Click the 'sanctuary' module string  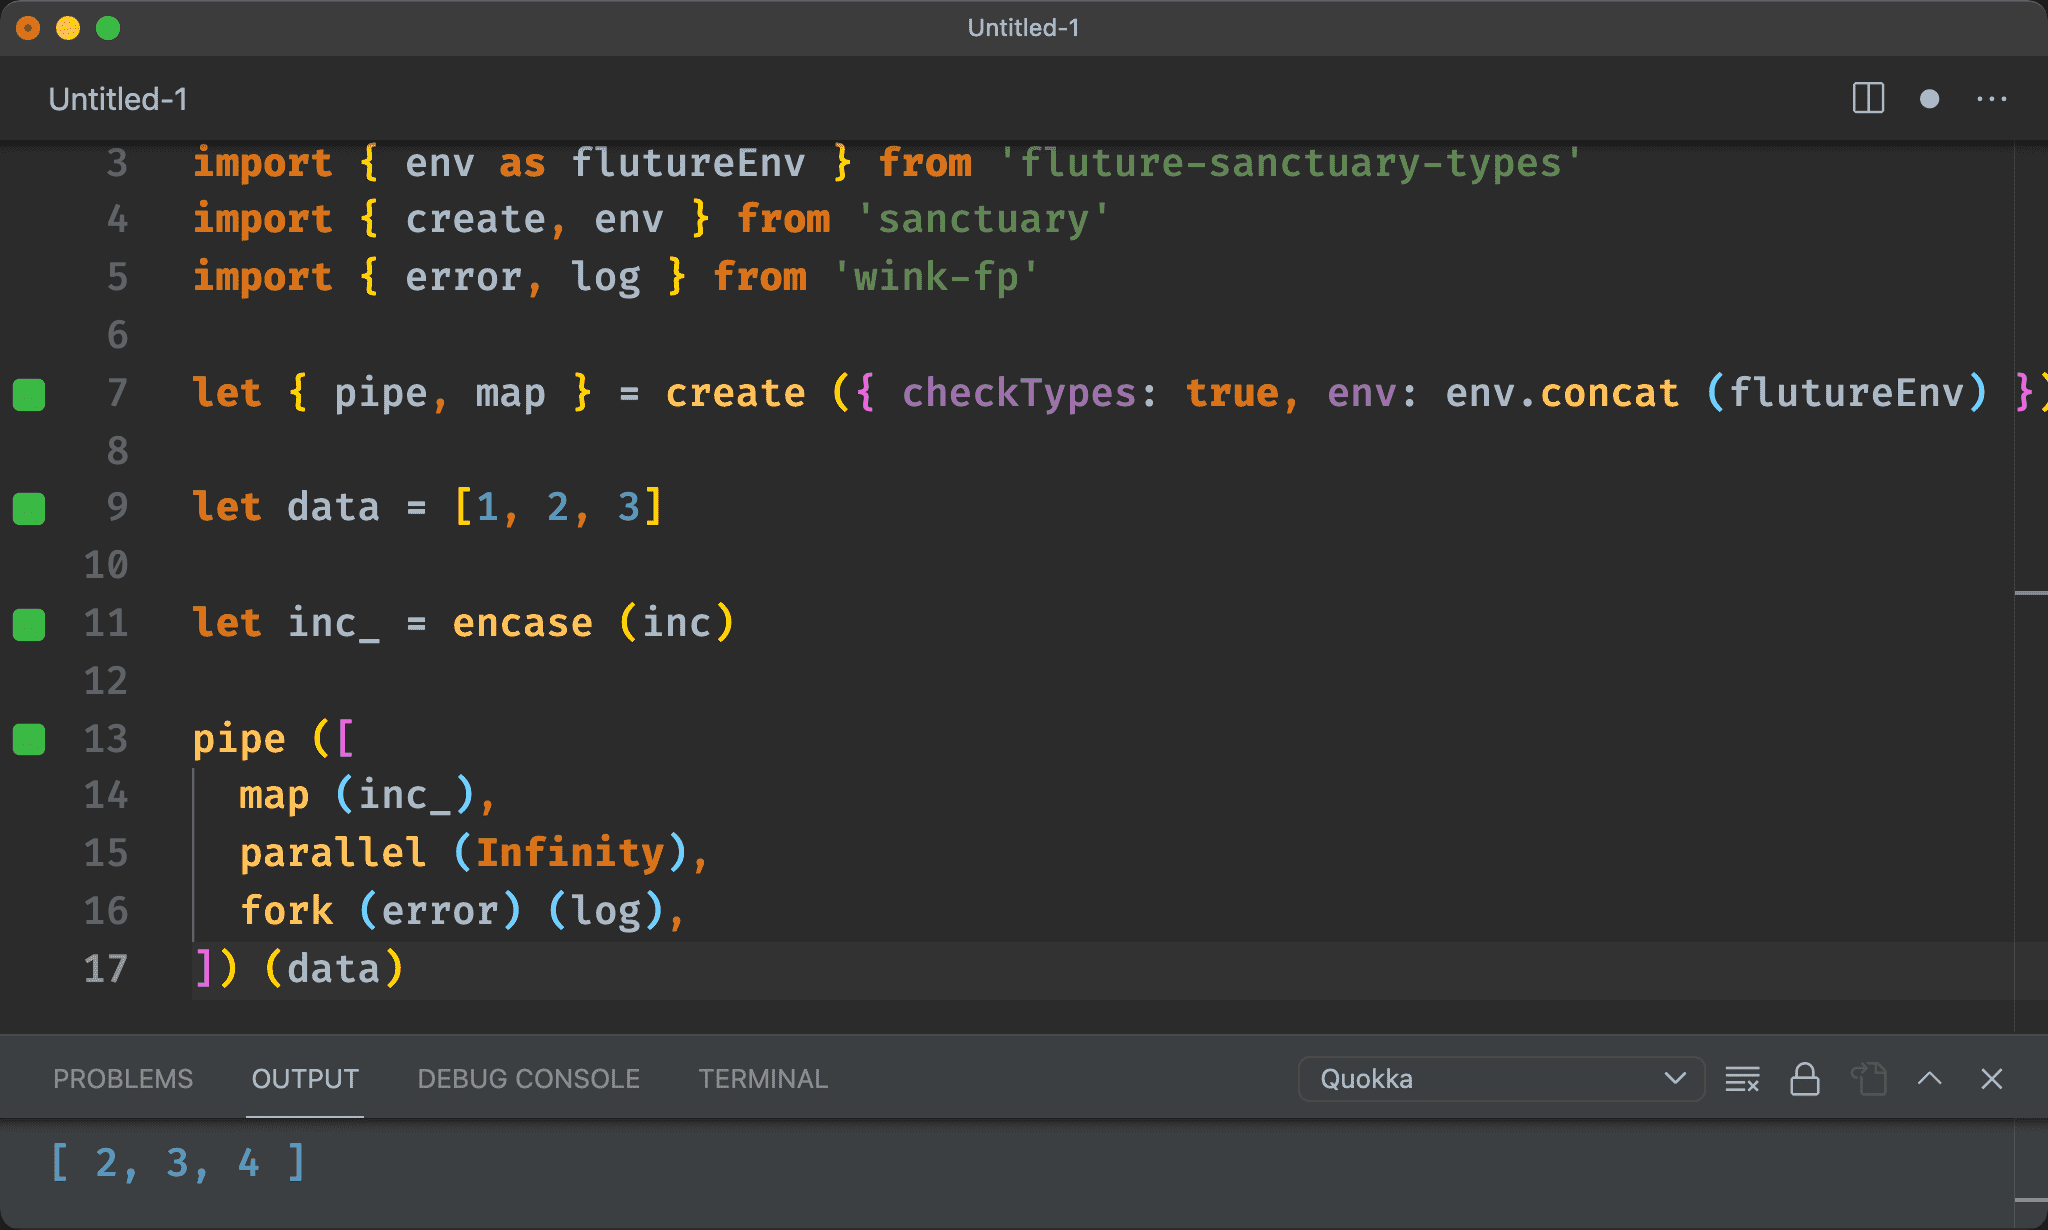pos(984,219)
